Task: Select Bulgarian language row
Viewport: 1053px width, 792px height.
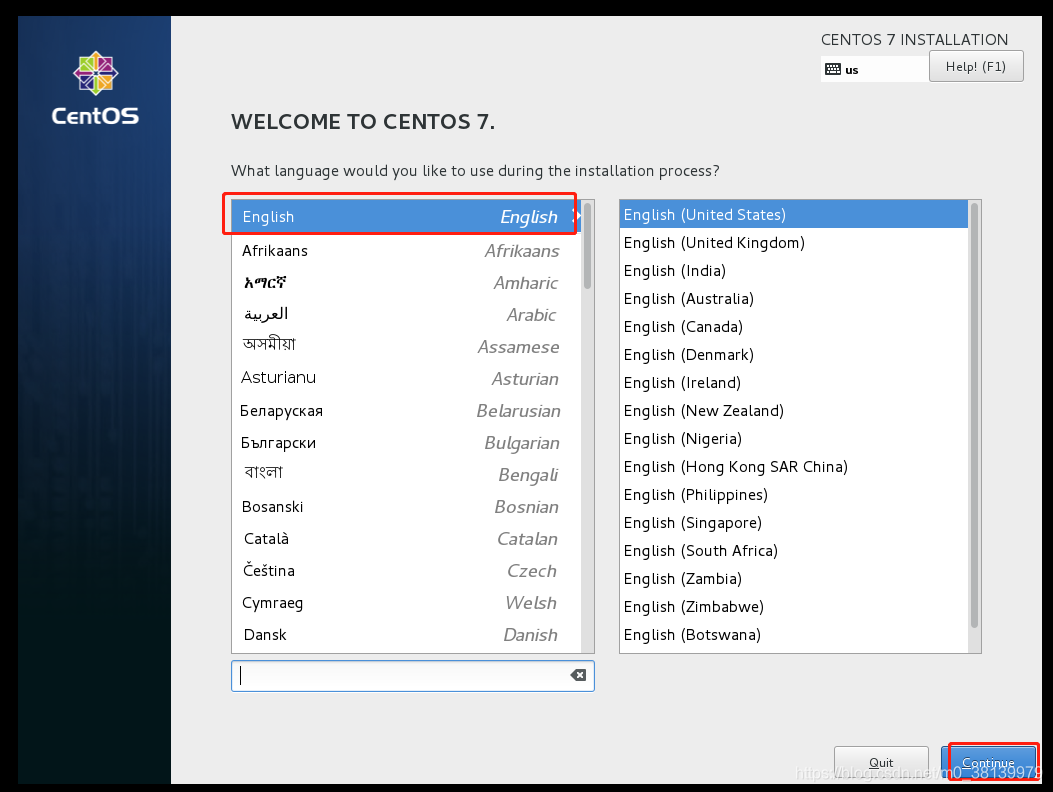Action: (406, 443)
